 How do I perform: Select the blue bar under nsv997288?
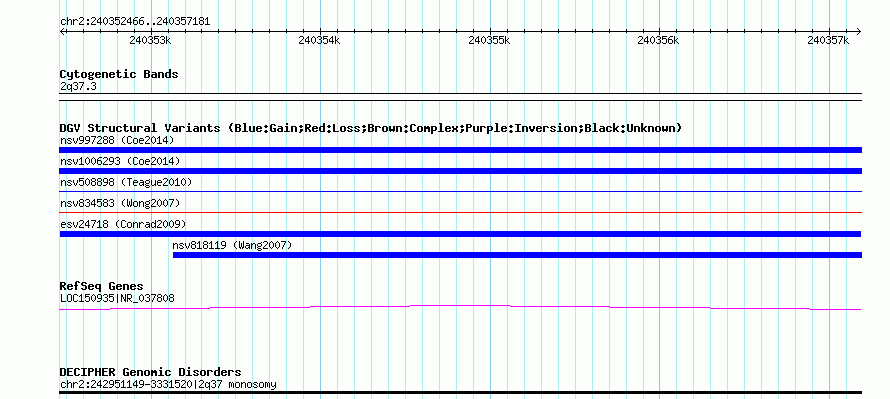tap(460, 150)
